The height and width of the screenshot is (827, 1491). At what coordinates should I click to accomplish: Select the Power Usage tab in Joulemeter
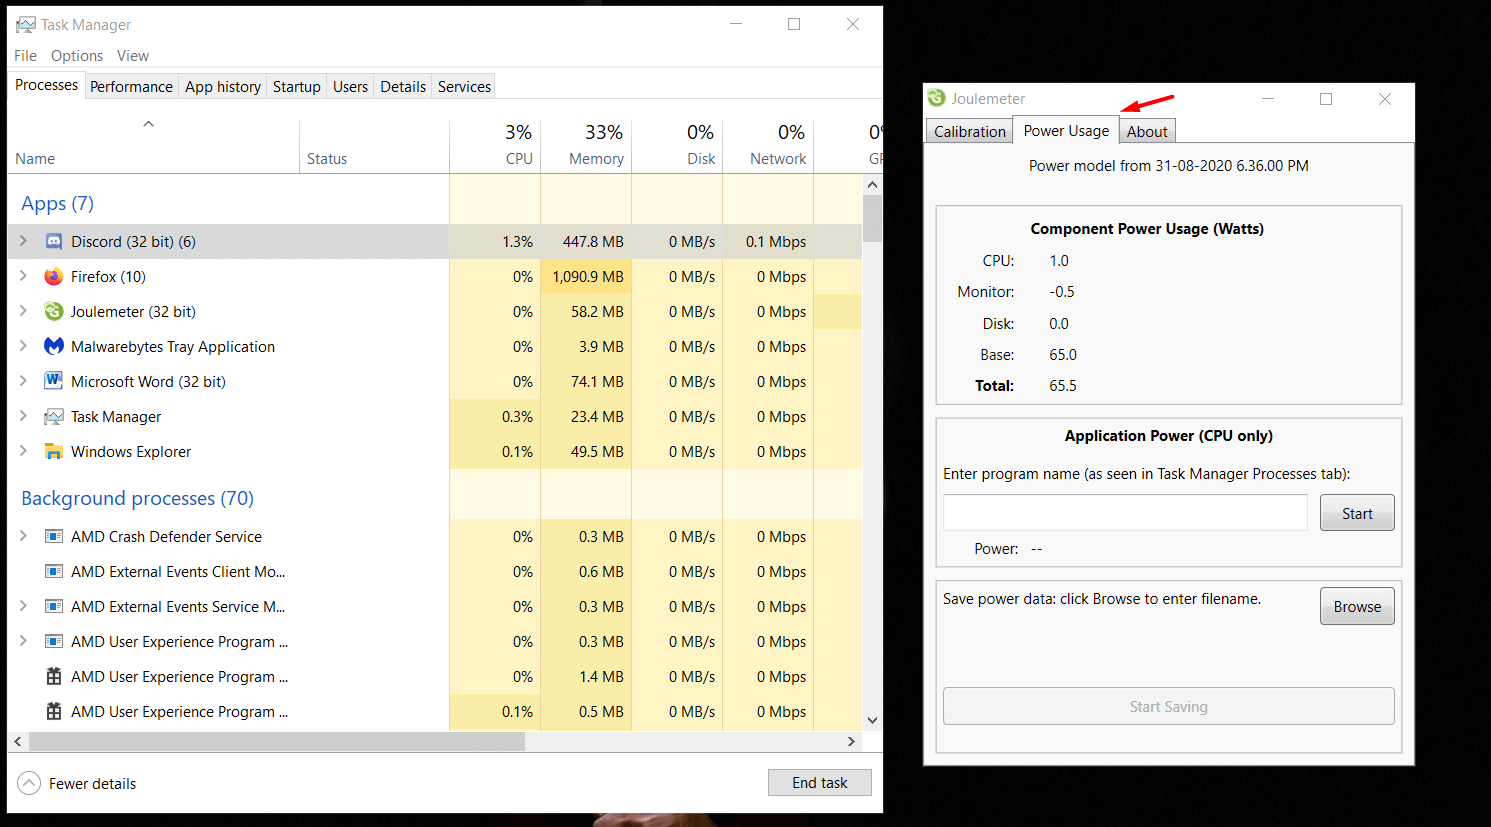[x=1066, y=130]
